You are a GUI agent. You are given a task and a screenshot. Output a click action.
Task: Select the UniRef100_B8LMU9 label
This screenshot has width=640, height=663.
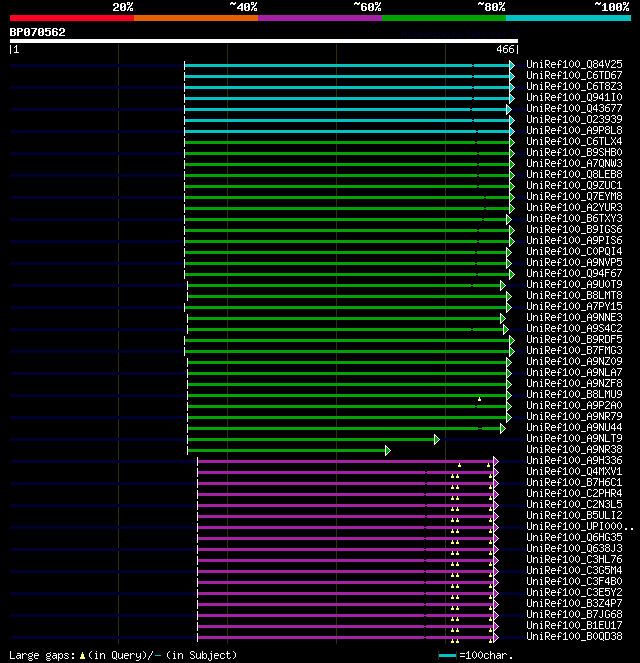[x=574, y=394]
